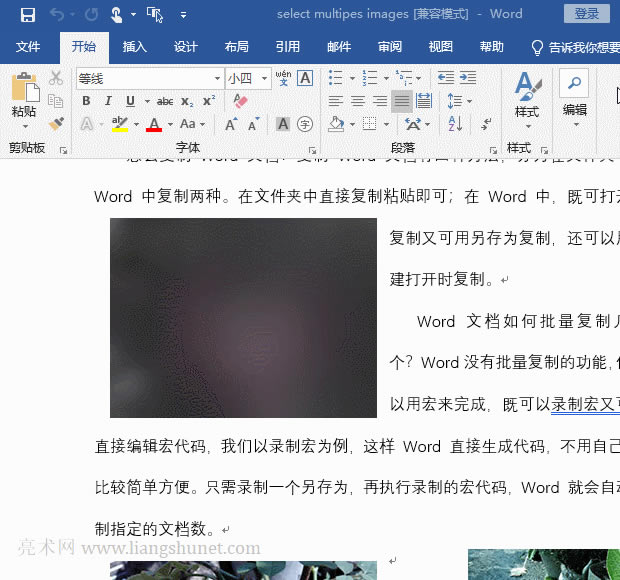Open the font size dropdown 小四

click(264, 78)
